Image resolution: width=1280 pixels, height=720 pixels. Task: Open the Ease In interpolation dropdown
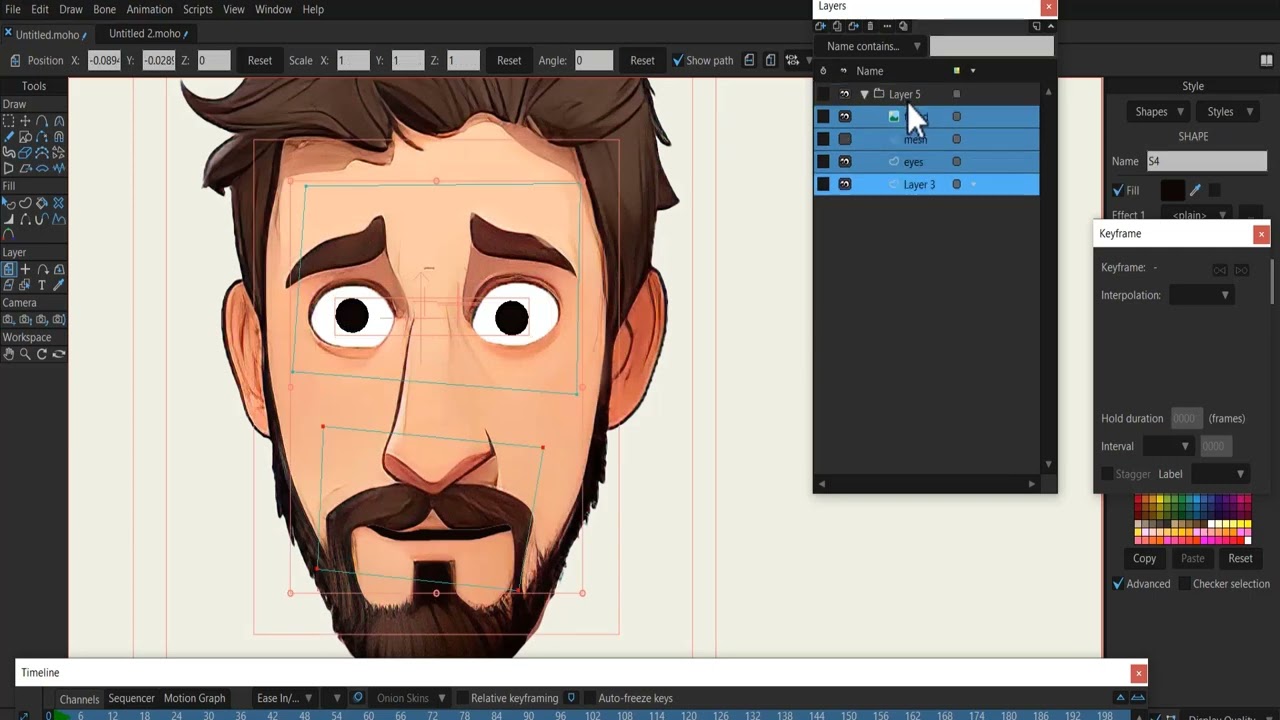285,698
